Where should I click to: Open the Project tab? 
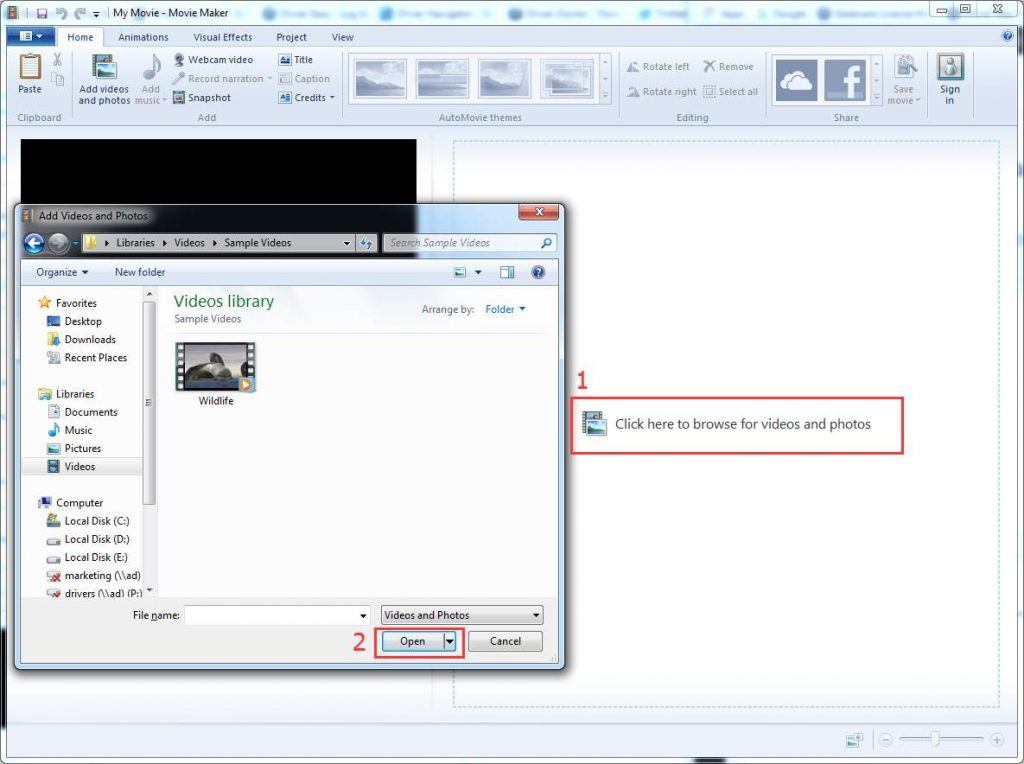291,37
